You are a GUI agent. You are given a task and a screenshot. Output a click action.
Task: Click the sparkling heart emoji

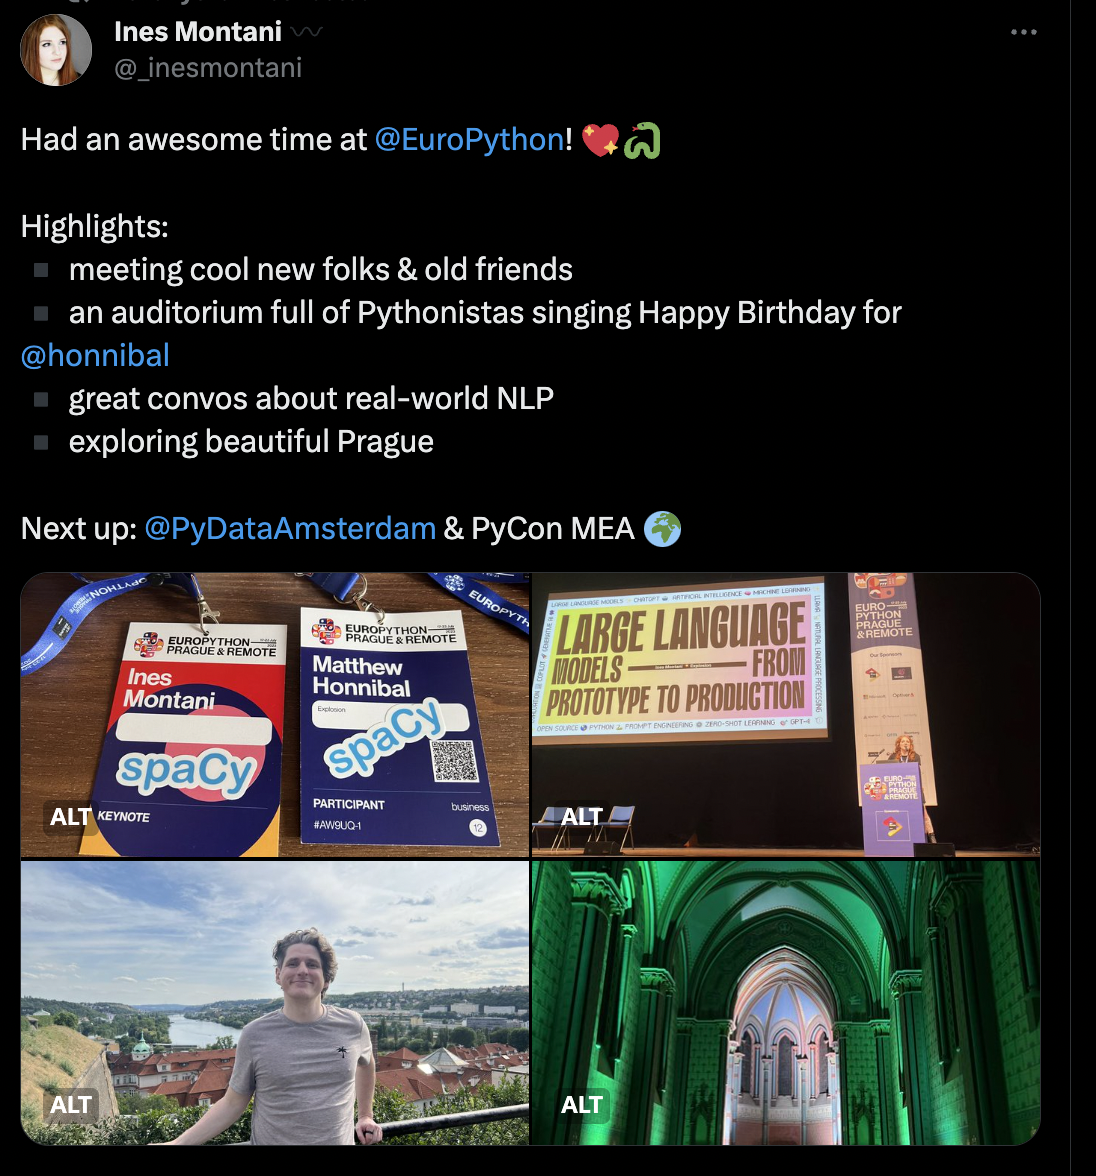pyautogui.click(x=600, y=140)
